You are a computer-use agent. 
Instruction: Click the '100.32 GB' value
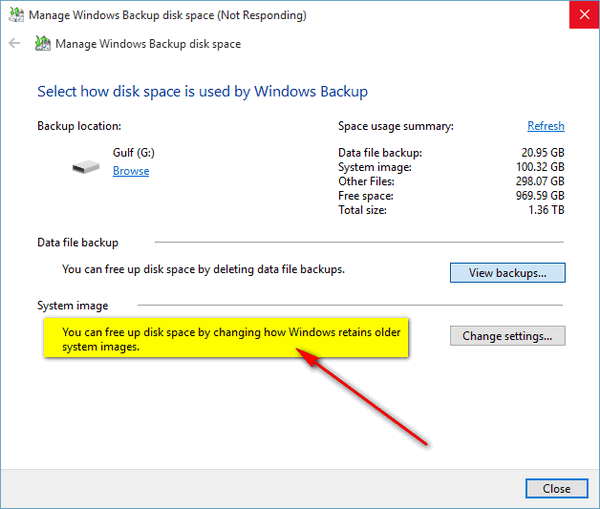540,167
